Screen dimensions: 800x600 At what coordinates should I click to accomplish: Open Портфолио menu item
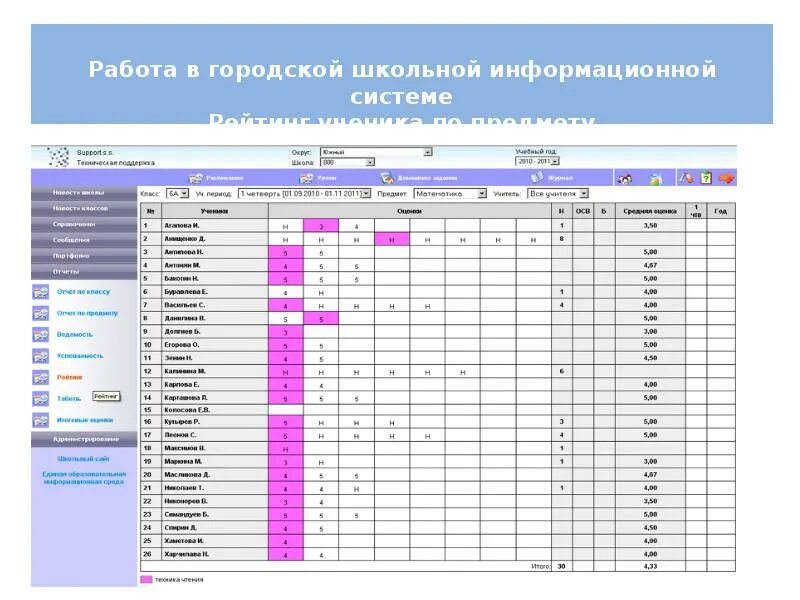pyautogui.click(x=84, y=256)
